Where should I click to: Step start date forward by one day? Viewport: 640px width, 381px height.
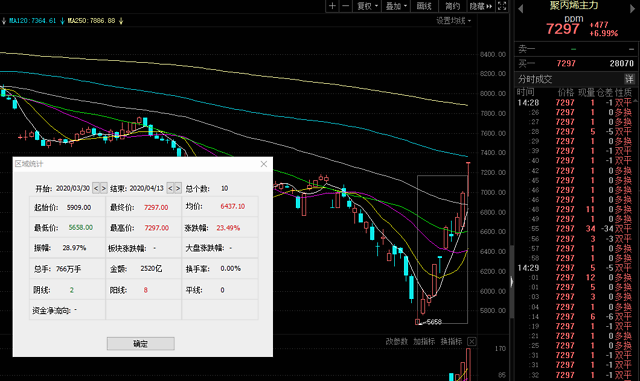[104, 188]
